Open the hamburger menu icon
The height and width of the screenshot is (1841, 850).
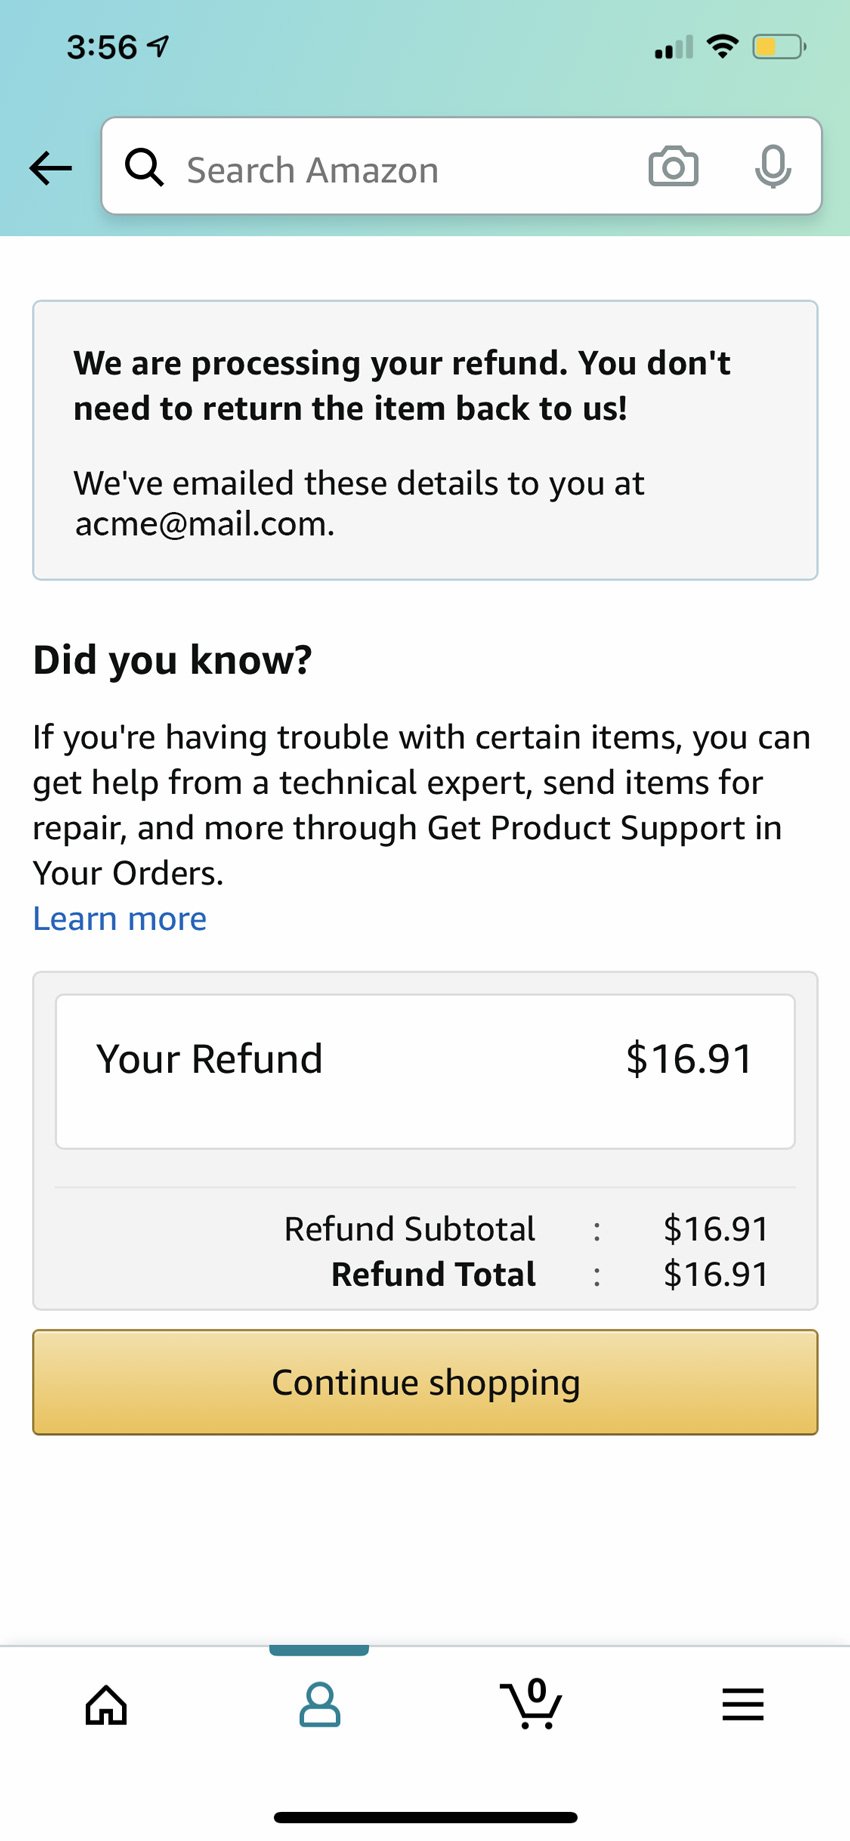(742, 1705)
